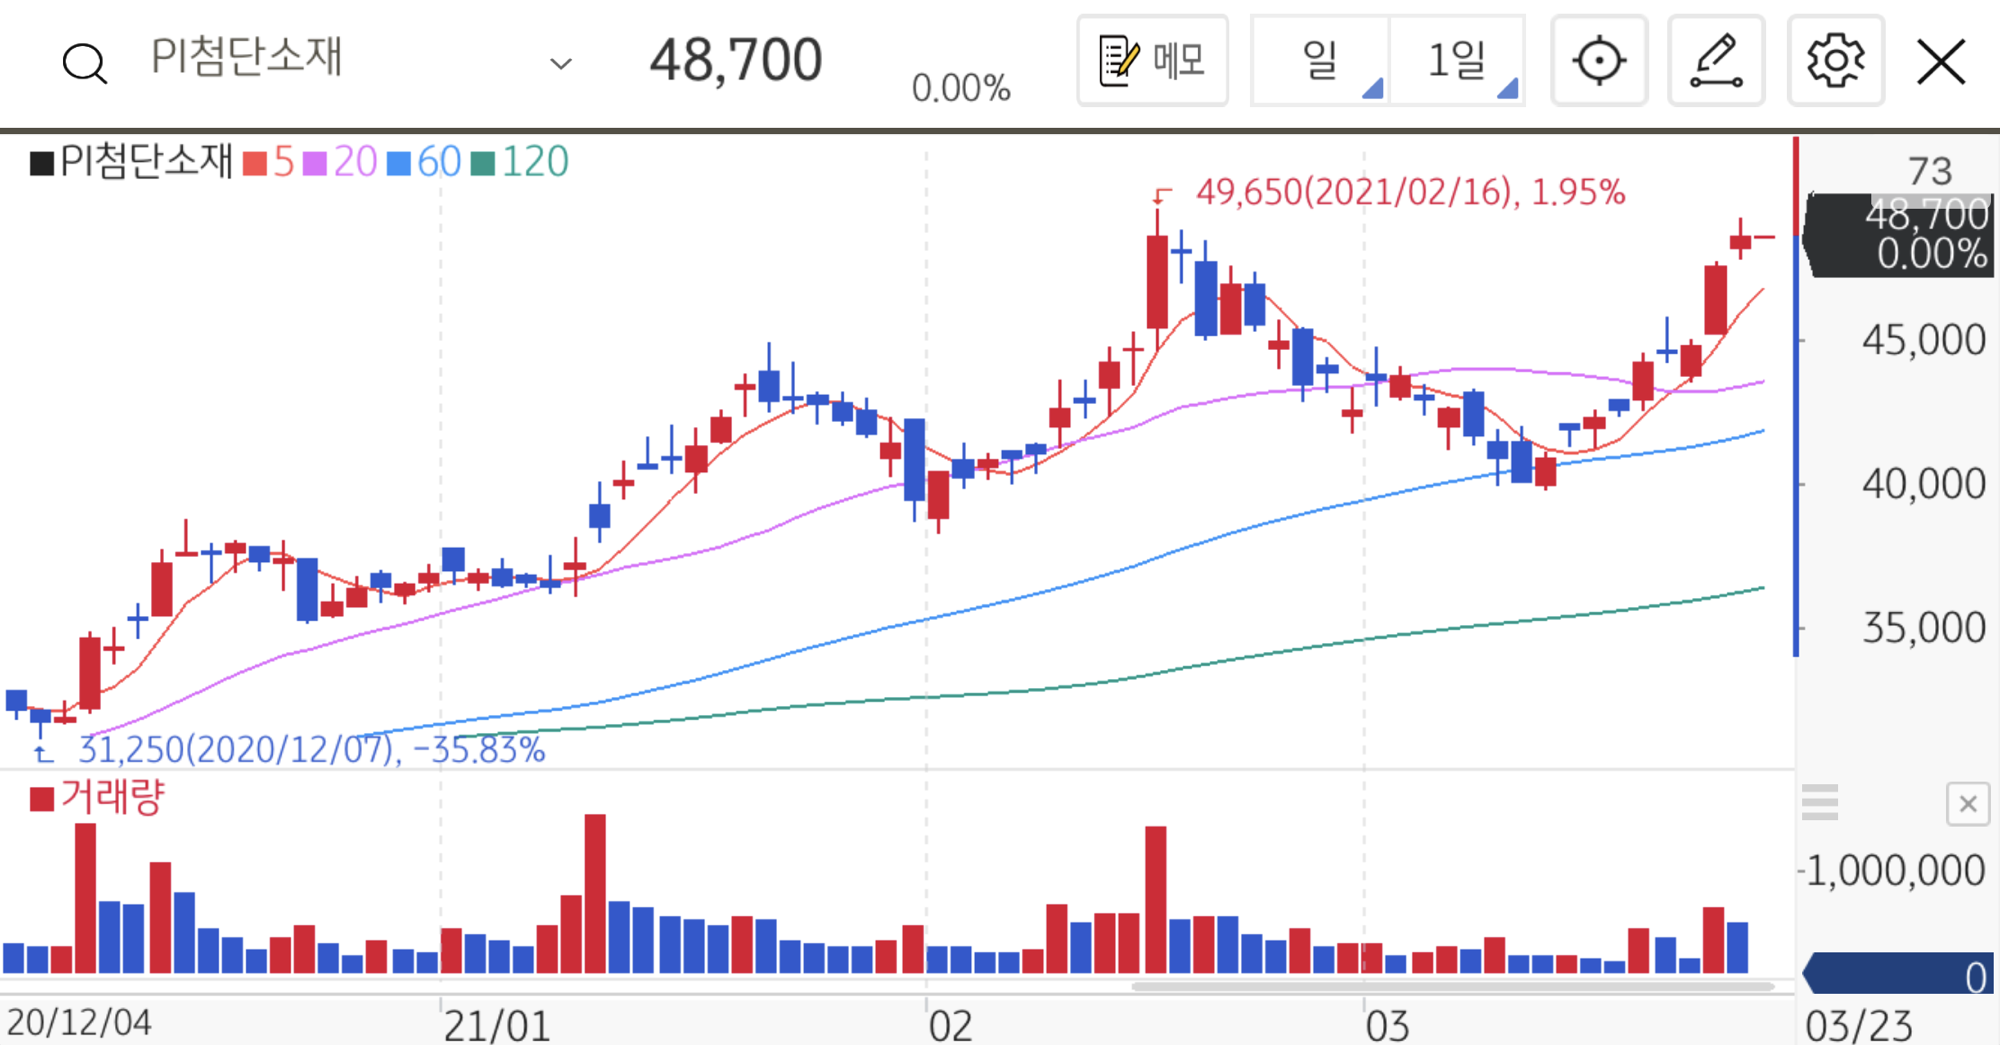Click the 거래량 volume legend label
This screenshot has height=1045, width=2000.
[97, 797]
